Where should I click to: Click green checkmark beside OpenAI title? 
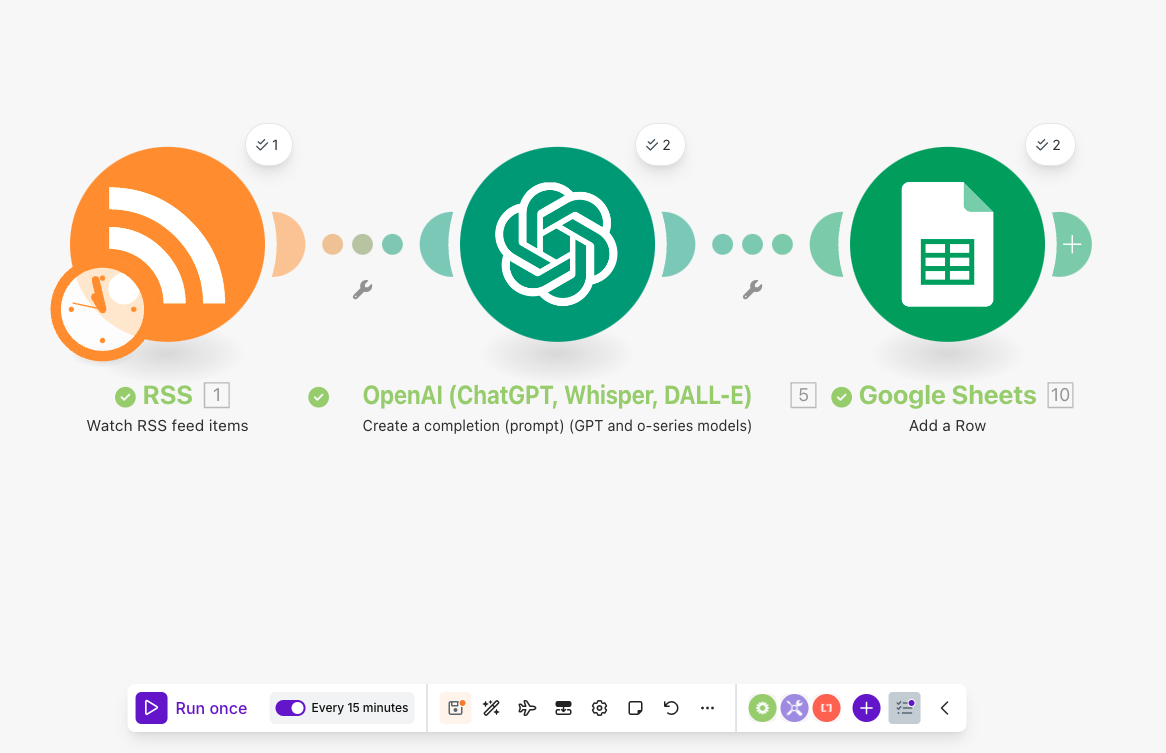pyautogui.click(x=318, y=397)
